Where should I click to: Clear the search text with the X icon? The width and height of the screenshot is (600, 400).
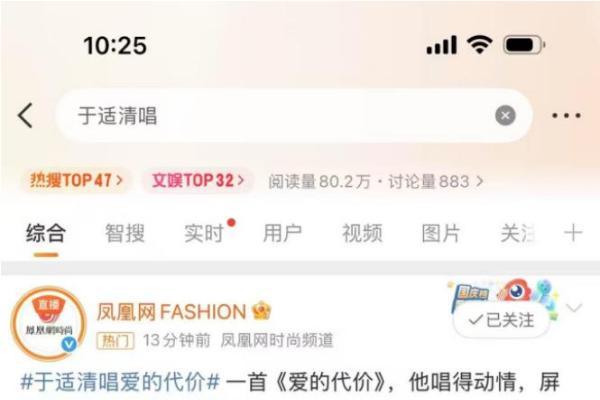505,115
